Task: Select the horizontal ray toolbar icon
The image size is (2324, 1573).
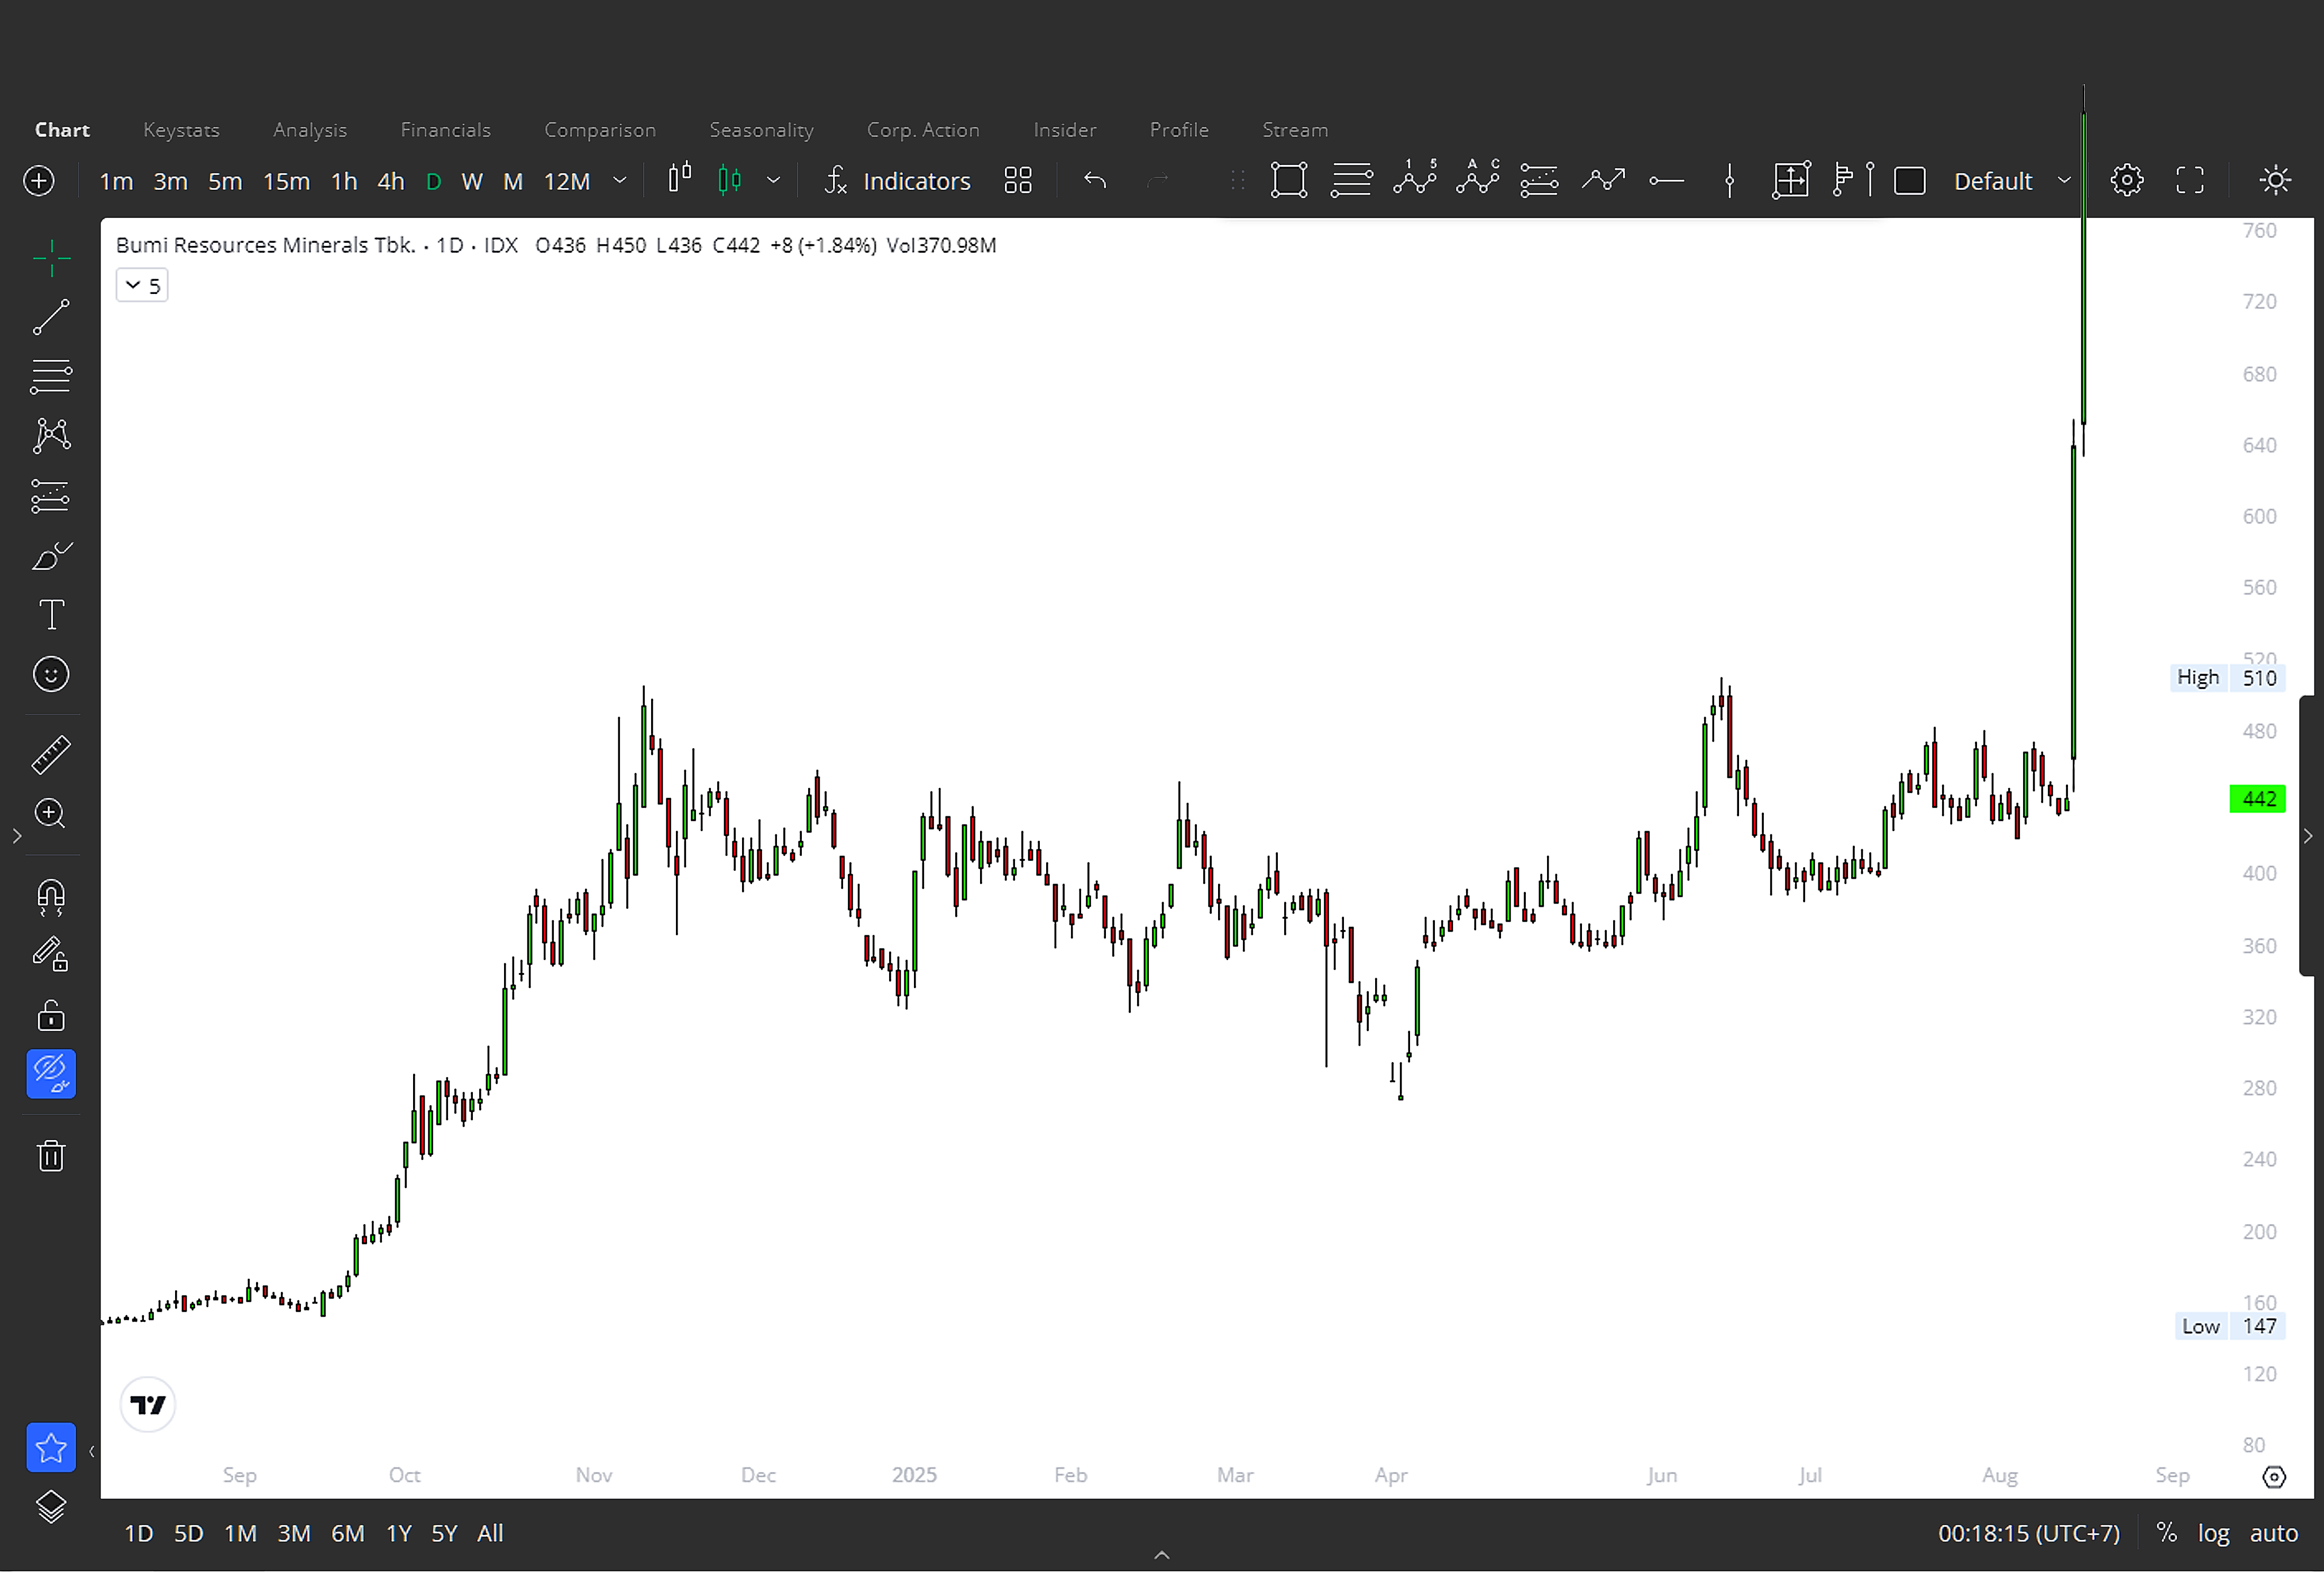Action: 1666,181
